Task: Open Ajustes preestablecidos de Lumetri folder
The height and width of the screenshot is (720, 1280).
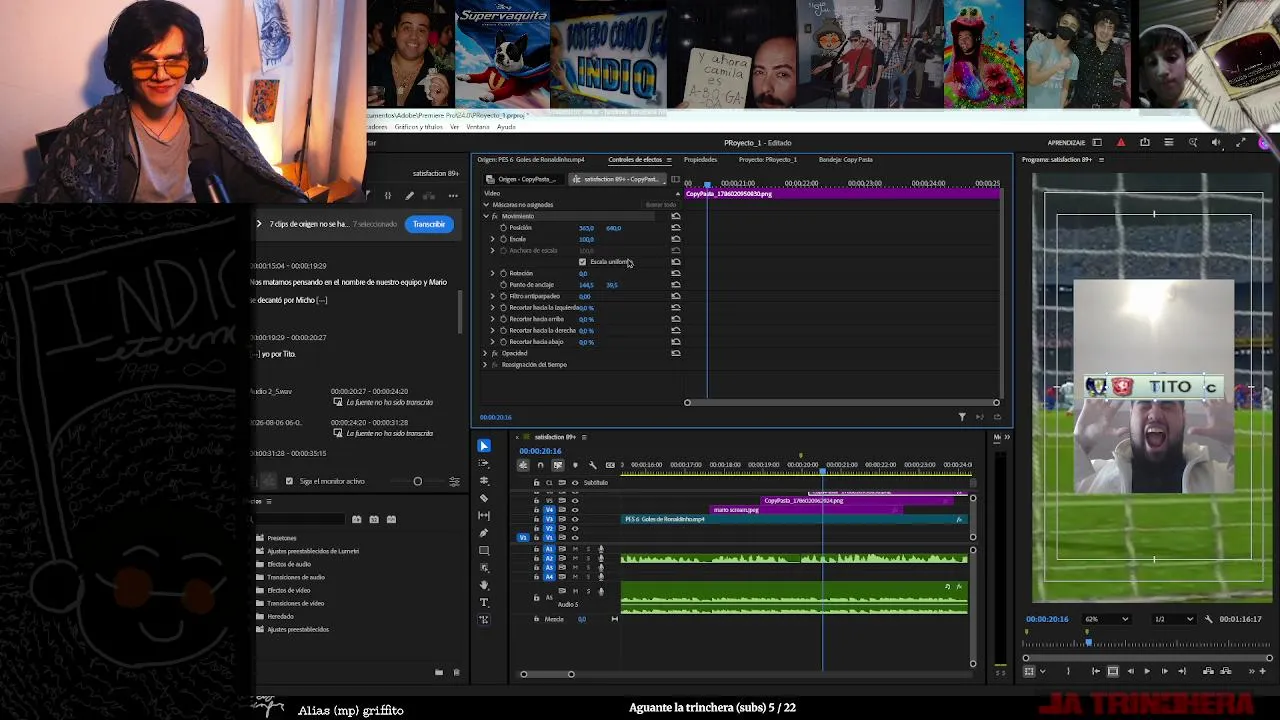Action: (x=307, y=551)
